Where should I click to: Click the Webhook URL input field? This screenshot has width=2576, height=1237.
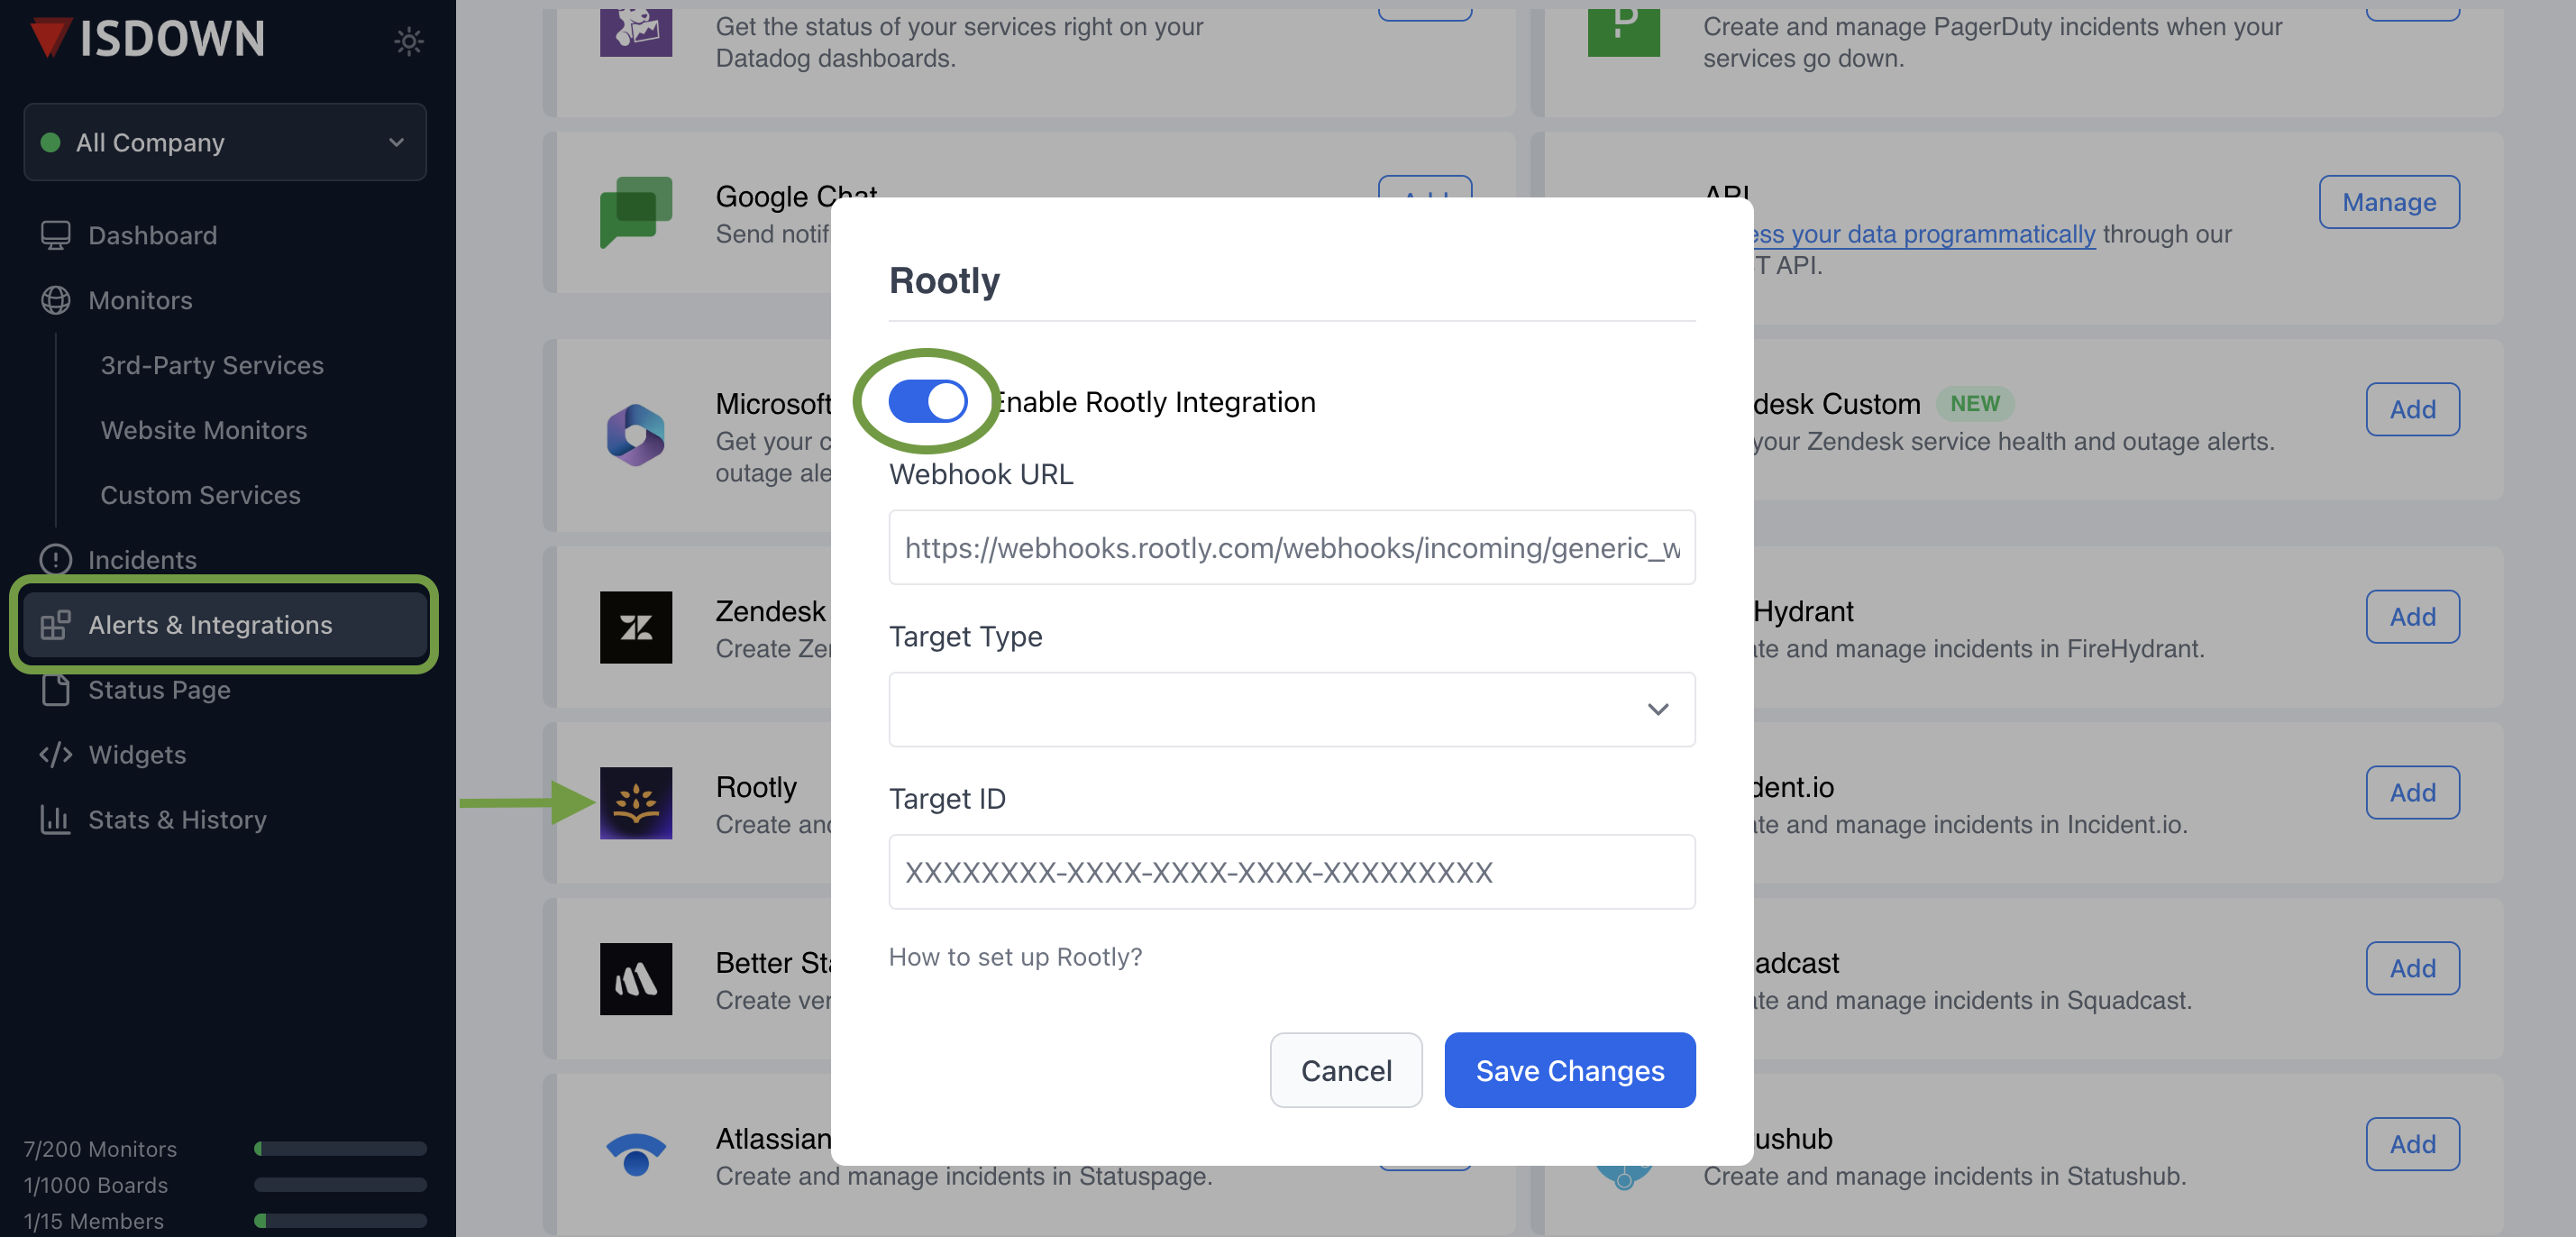click(1291, 547)
